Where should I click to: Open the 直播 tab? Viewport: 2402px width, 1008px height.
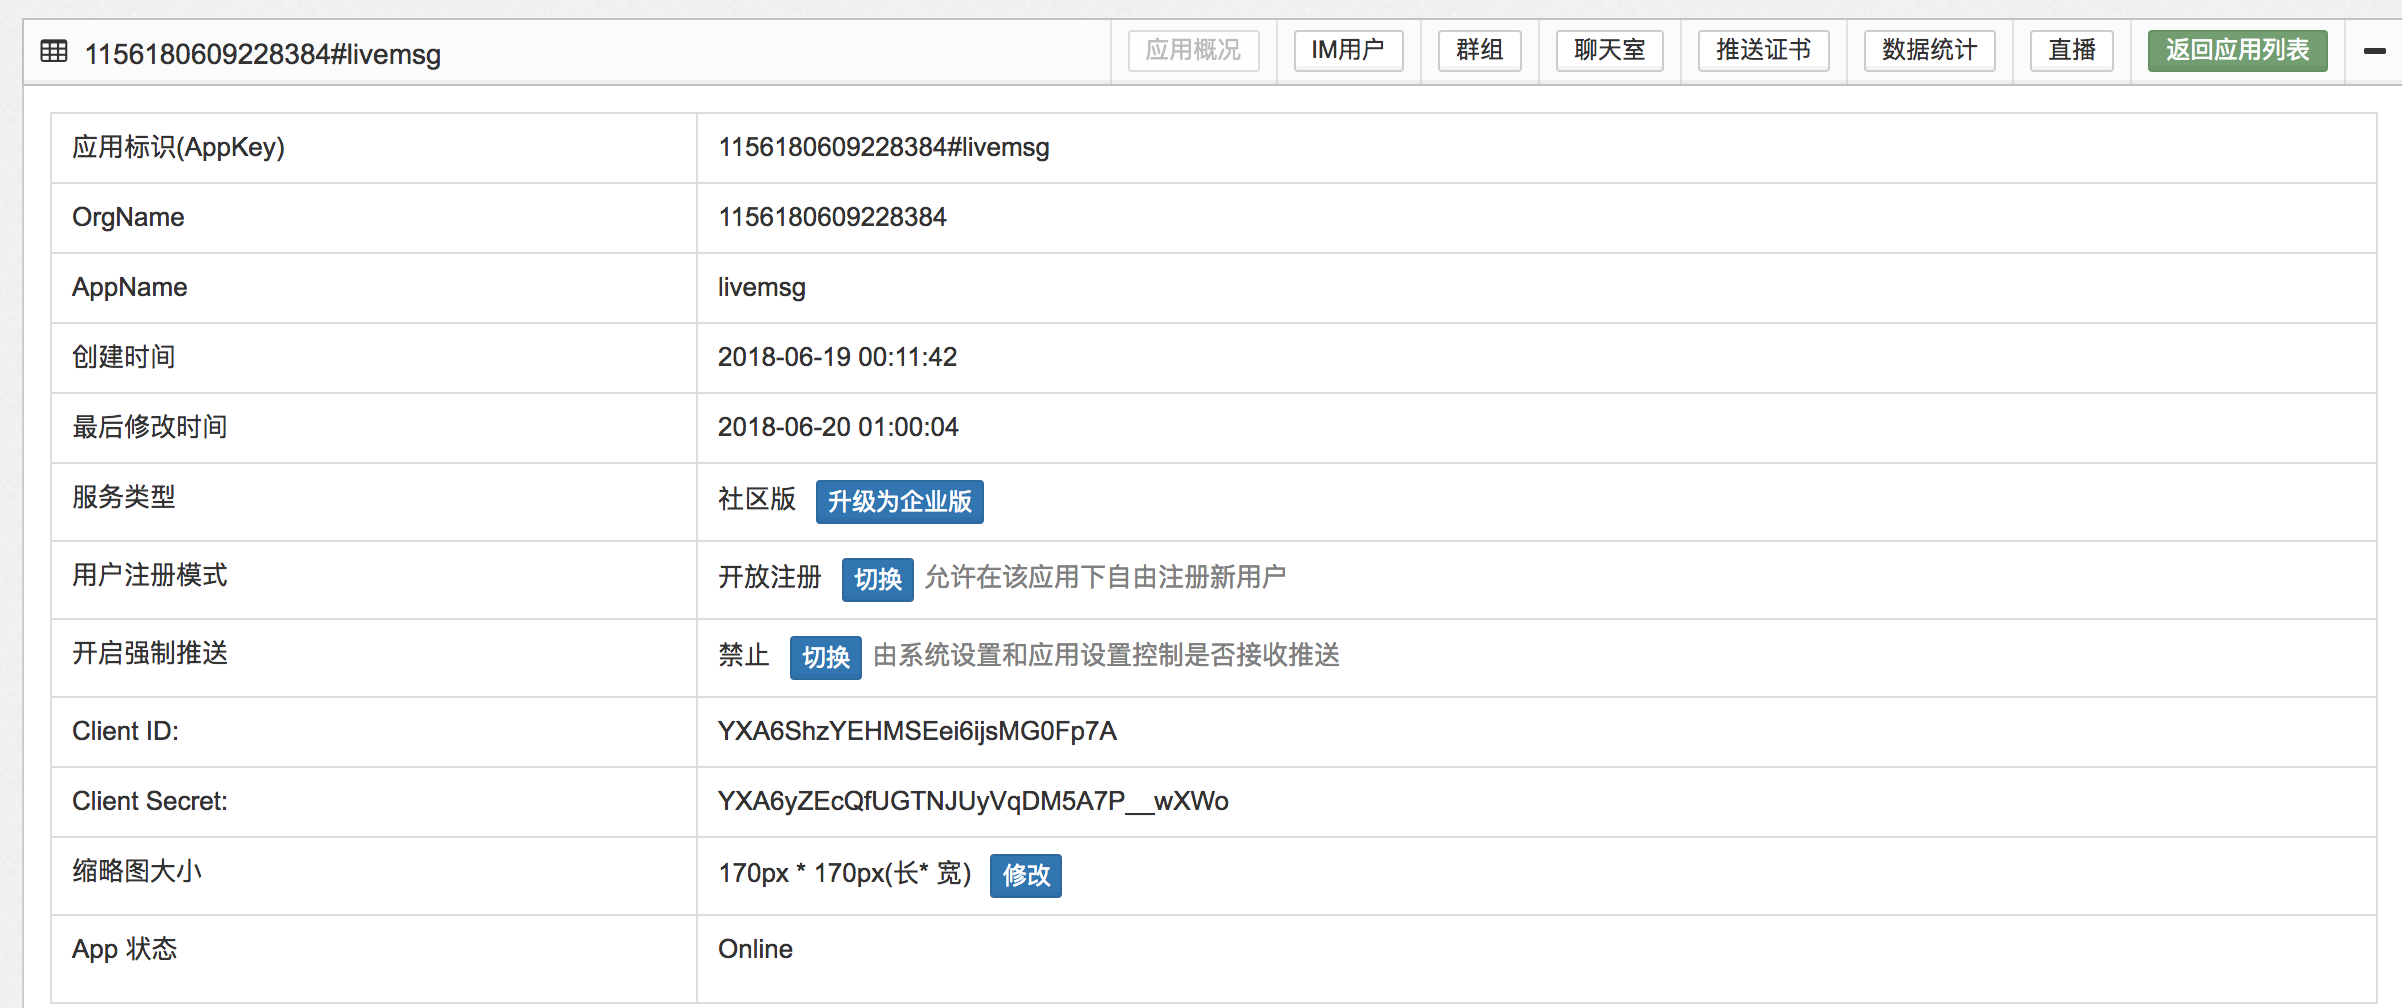(2071, 50)
